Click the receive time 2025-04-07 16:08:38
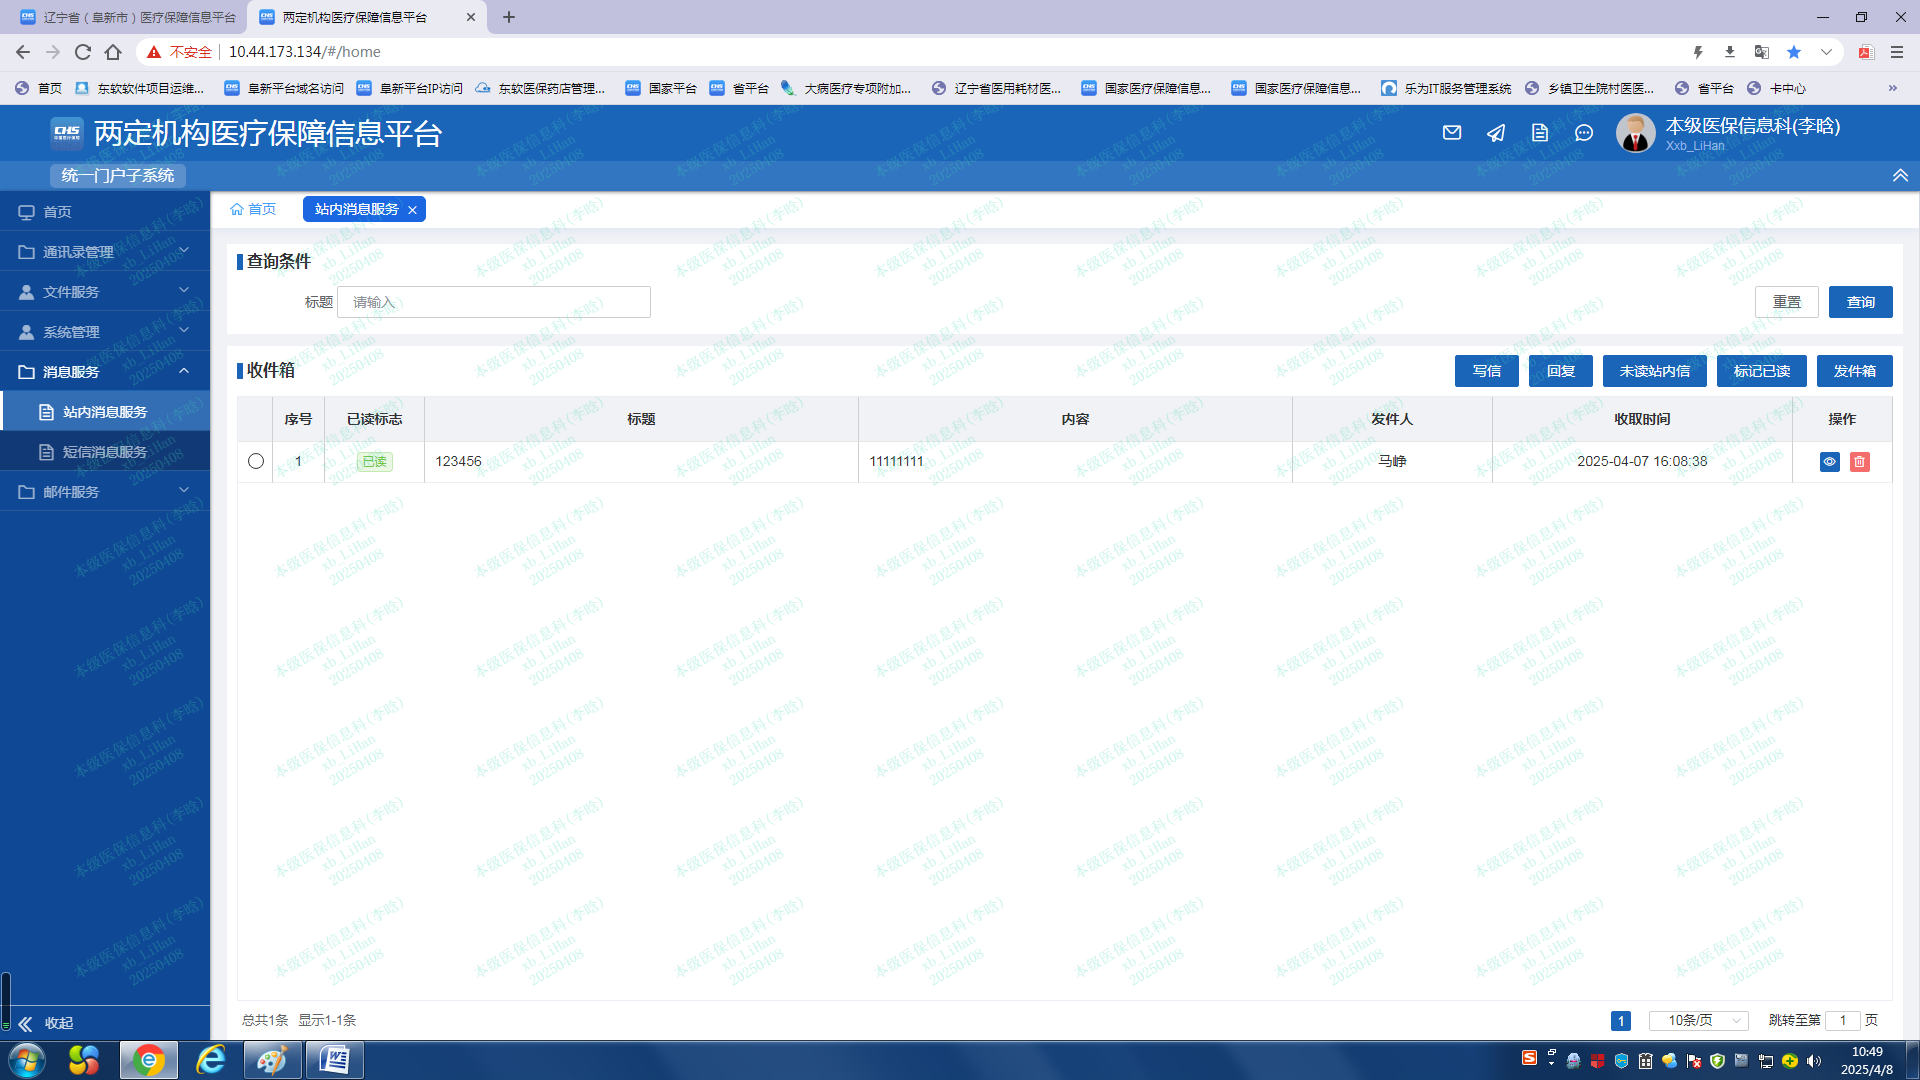The height and width of the screenshot is (1080, 1920). pos(1642,461)
